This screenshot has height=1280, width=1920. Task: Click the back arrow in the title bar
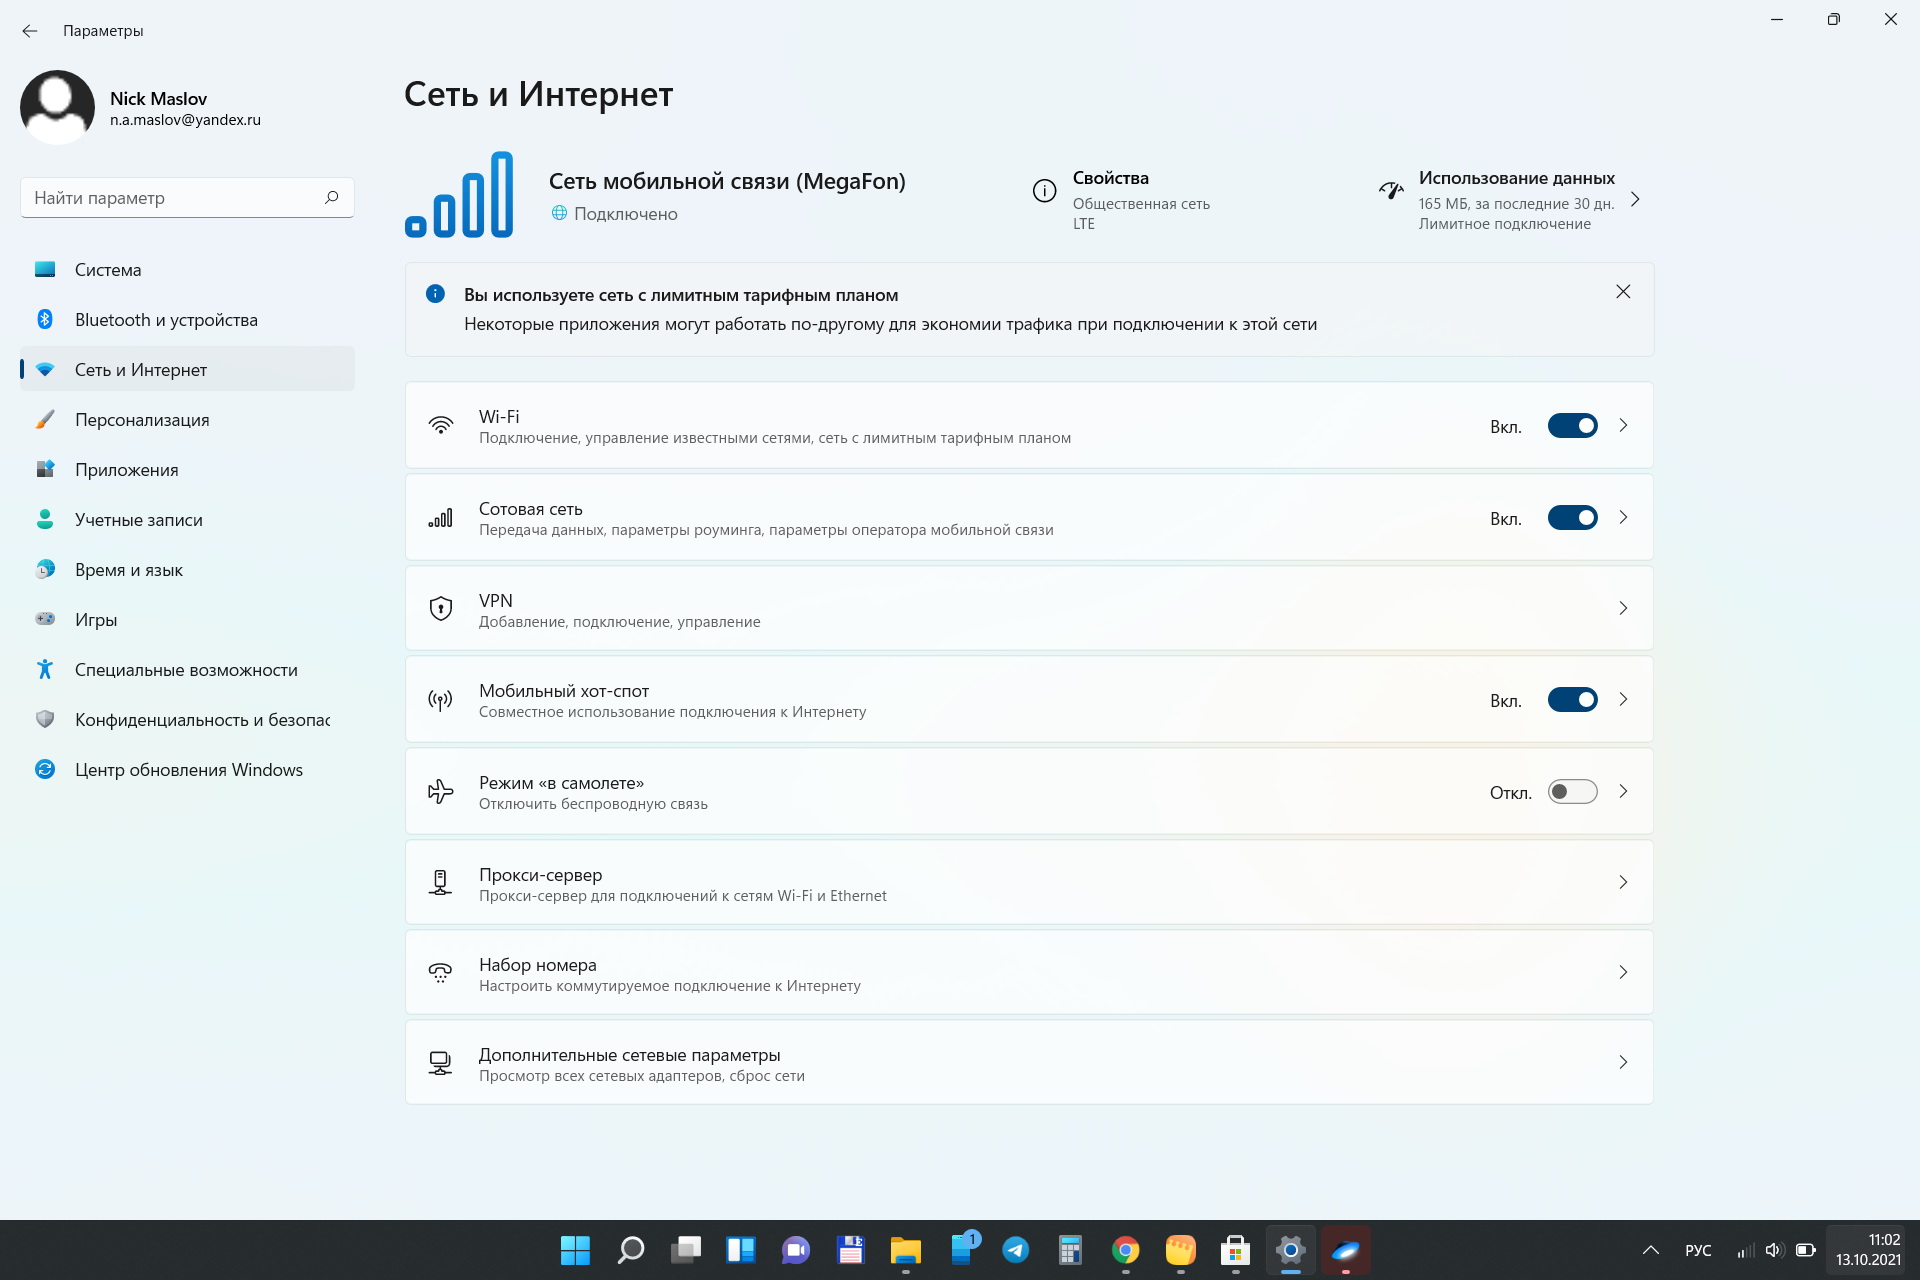point(30,31)
